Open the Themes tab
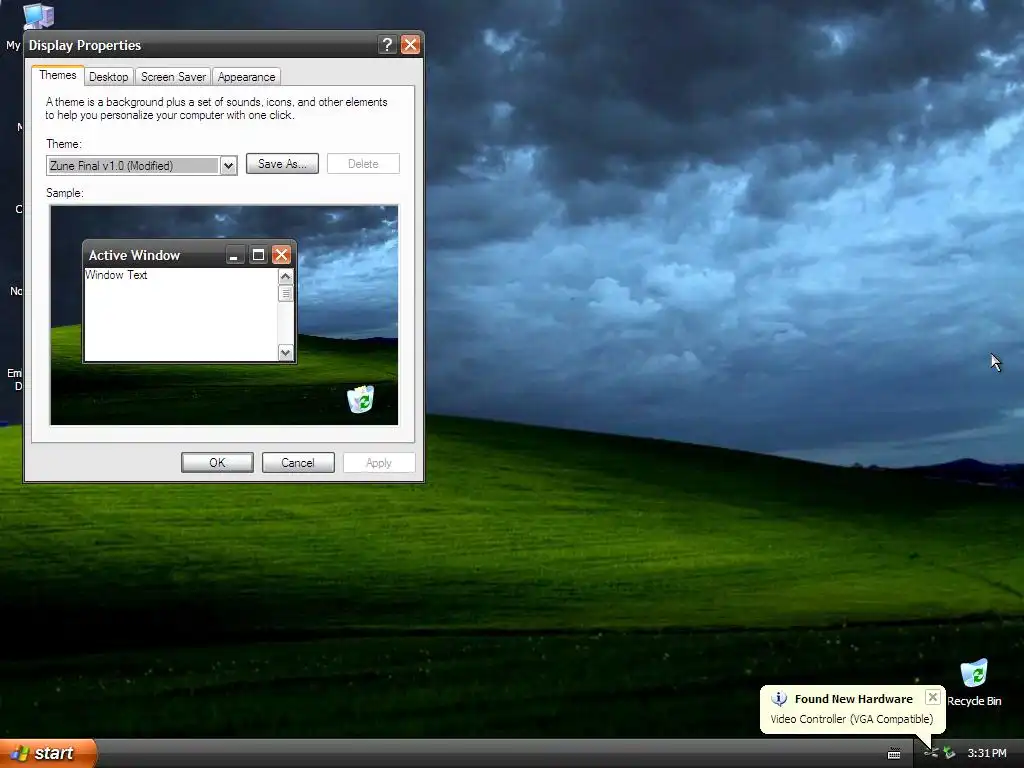 (x=58, y=75)
